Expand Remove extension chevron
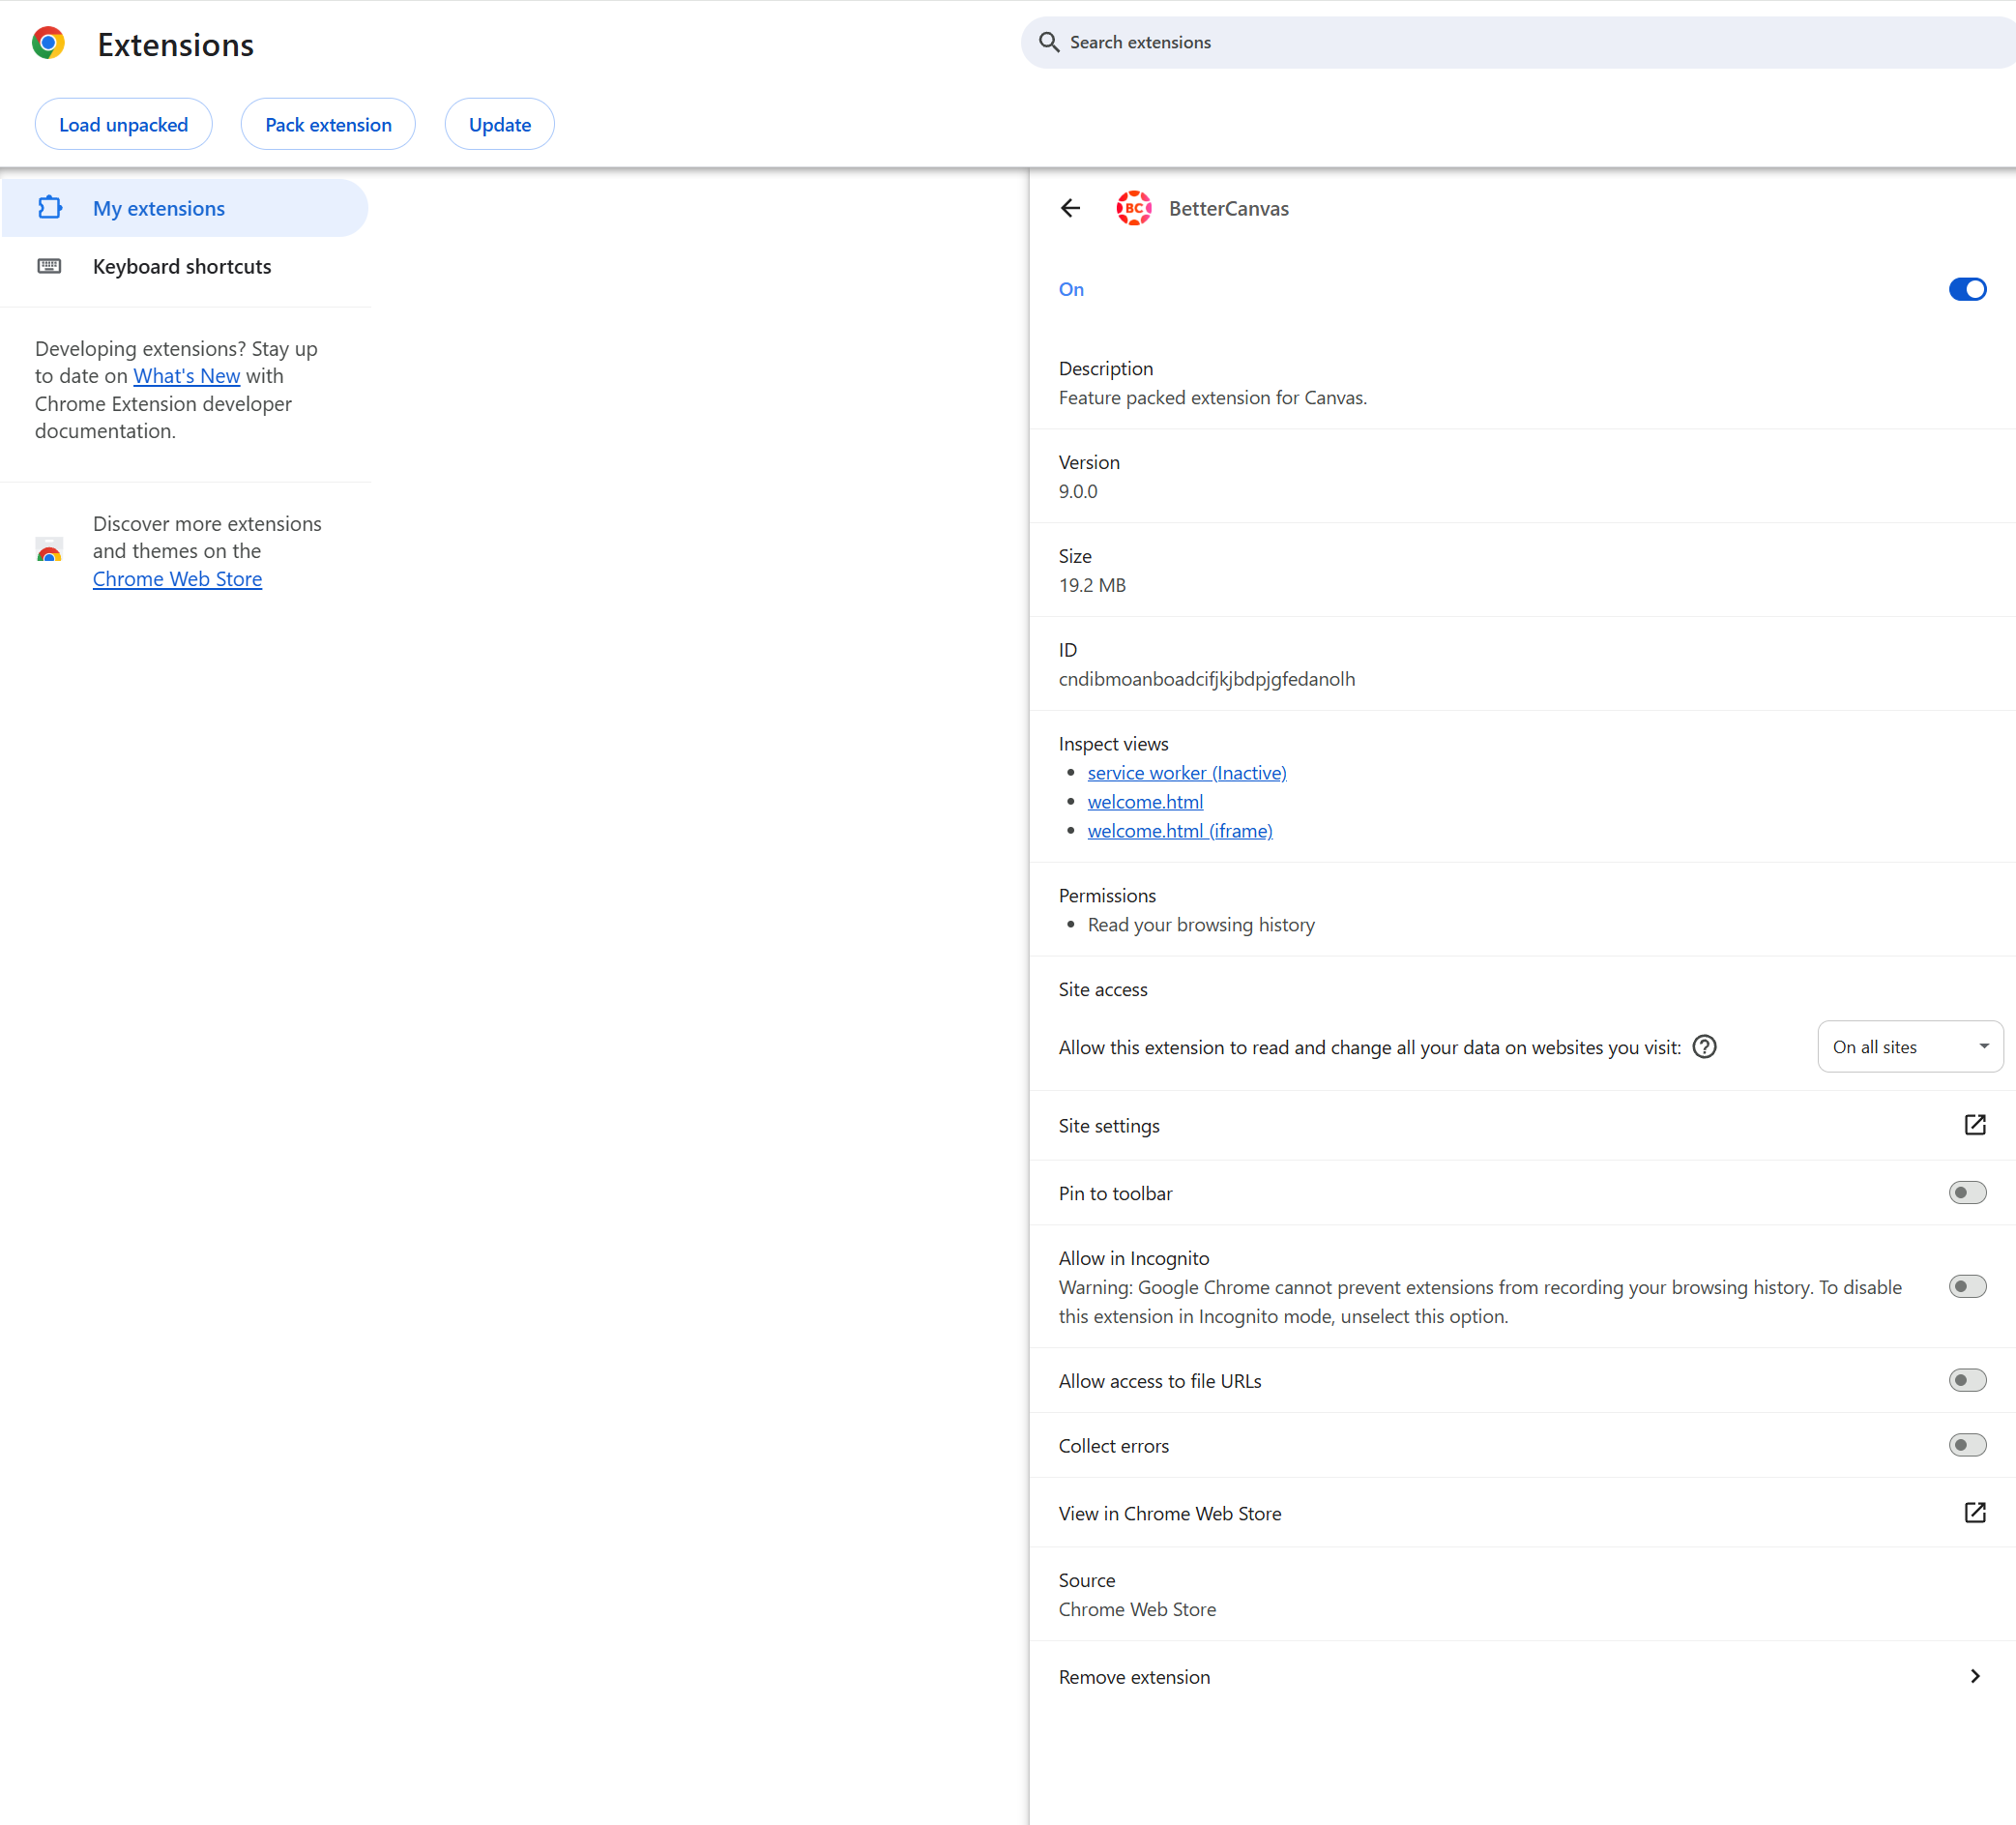2016x1825 pixels. 1974,1677
